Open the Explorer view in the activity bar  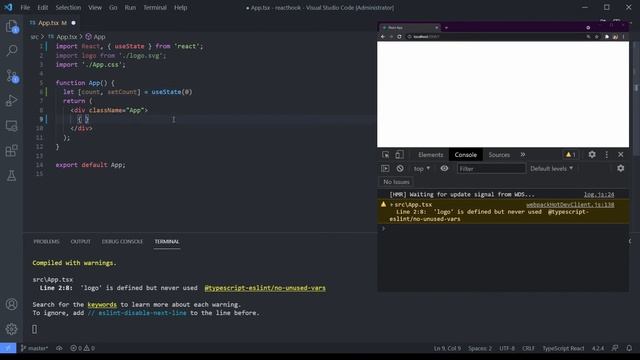(x=12, y=27)
